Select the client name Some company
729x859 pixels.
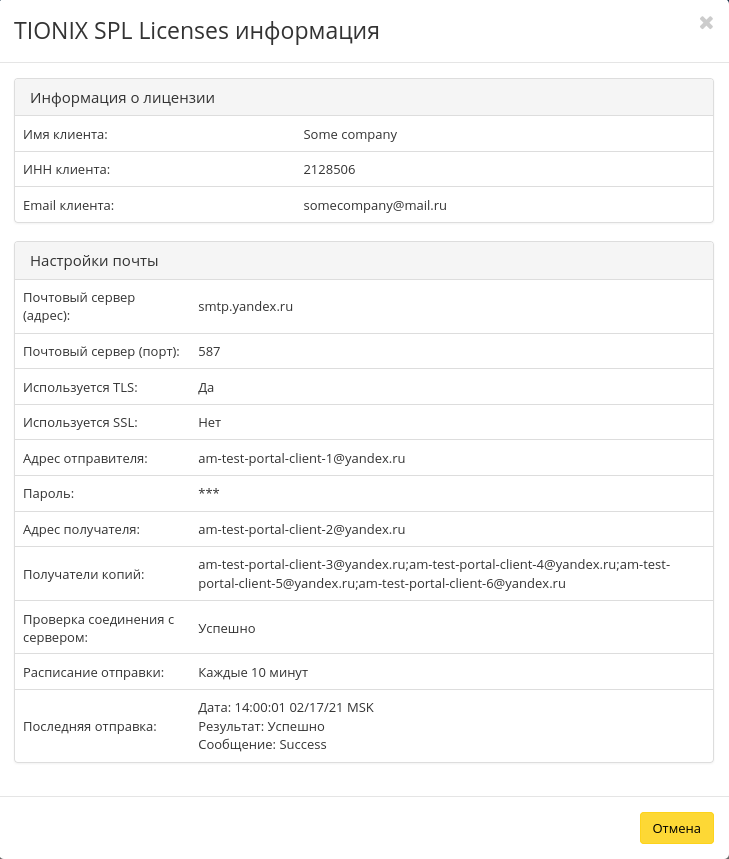coord(350,135)
